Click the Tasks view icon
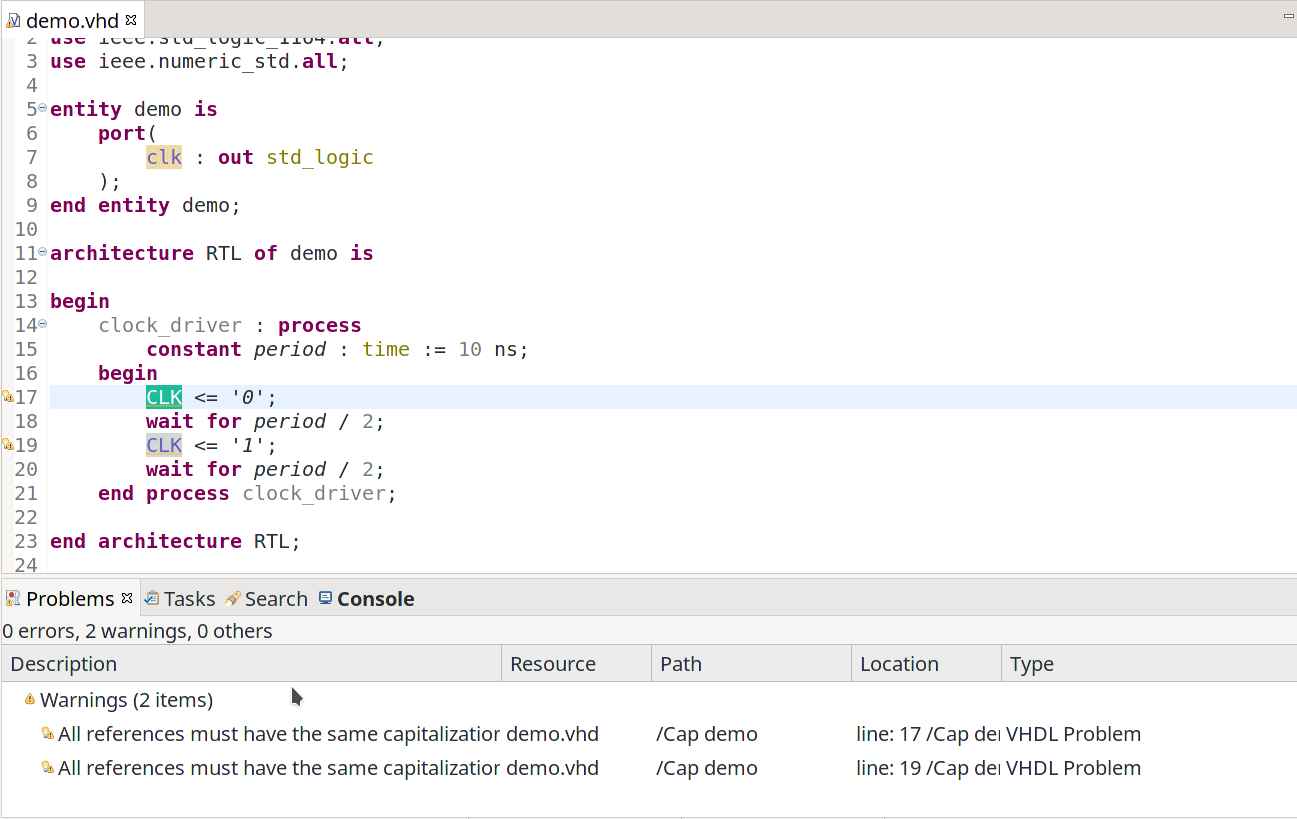The height and width of the screenshot is (819, 1297). [x=152, y=598]
